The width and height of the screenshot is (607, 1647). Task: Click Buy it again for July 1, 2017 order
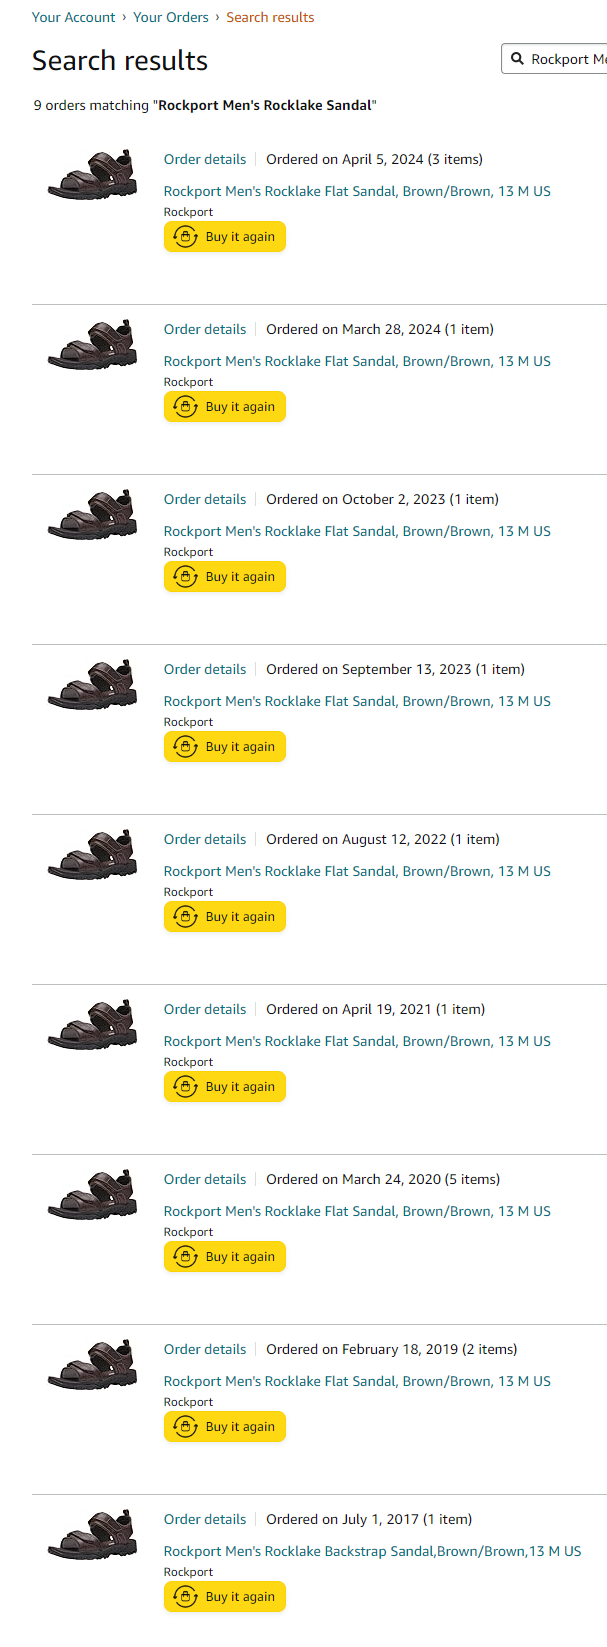(x=225, y=1597)
